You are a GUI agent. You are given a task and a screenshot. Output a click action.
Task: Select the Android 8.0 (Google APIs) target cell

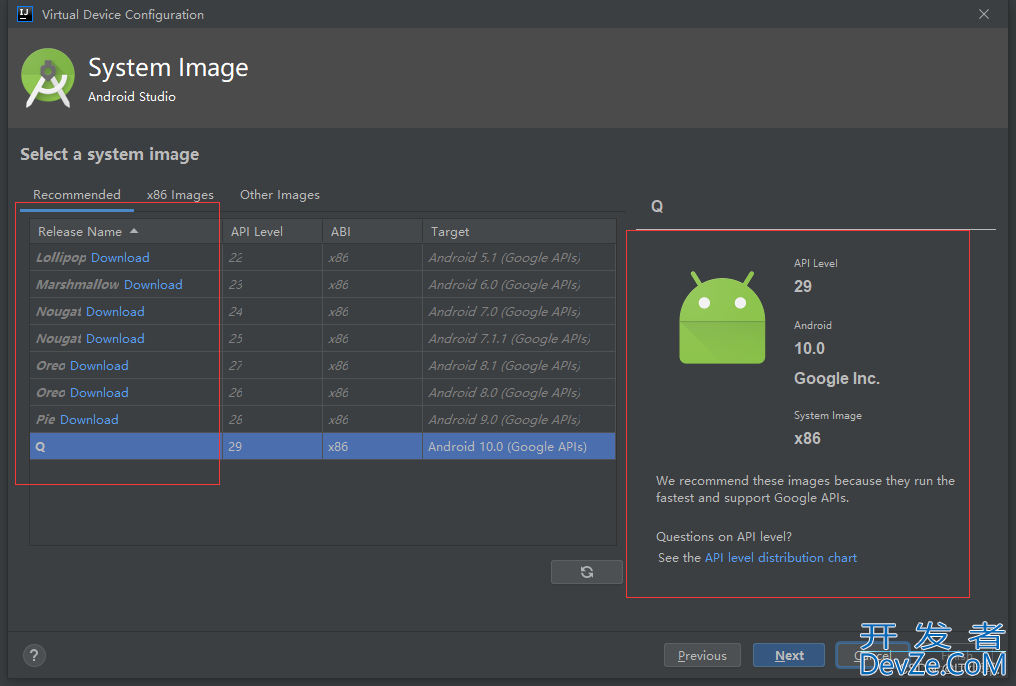pyautogui.click(x=519, y=393)
